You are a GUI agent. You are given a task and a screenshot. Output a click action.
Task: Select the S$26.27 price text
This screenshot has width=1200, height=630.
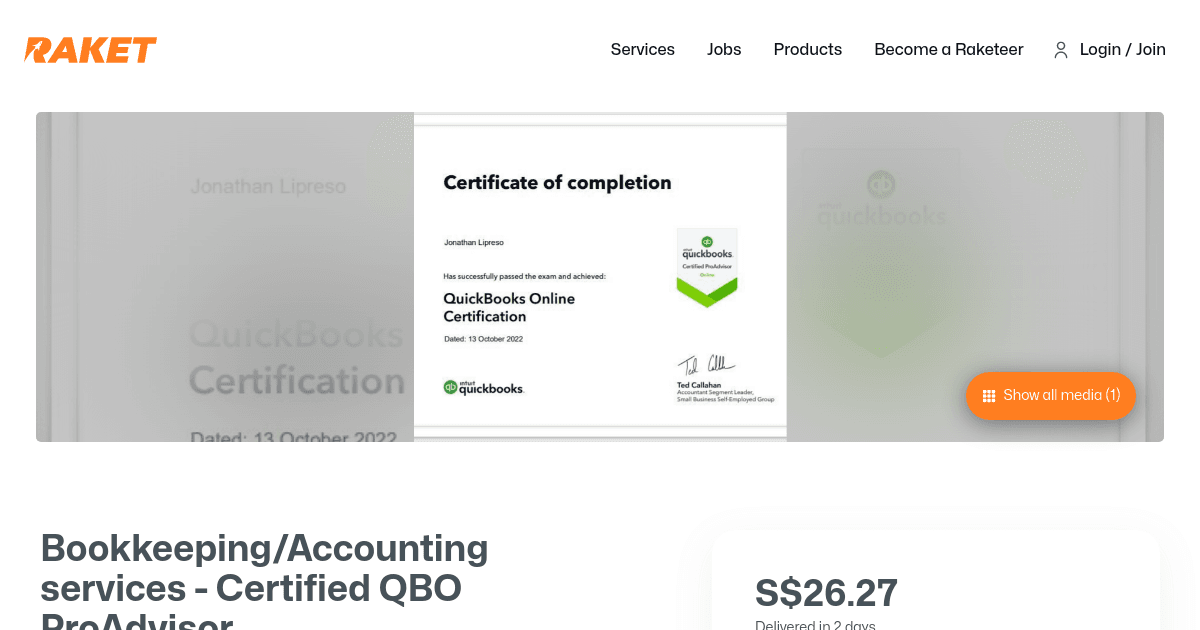click(826, 592)
